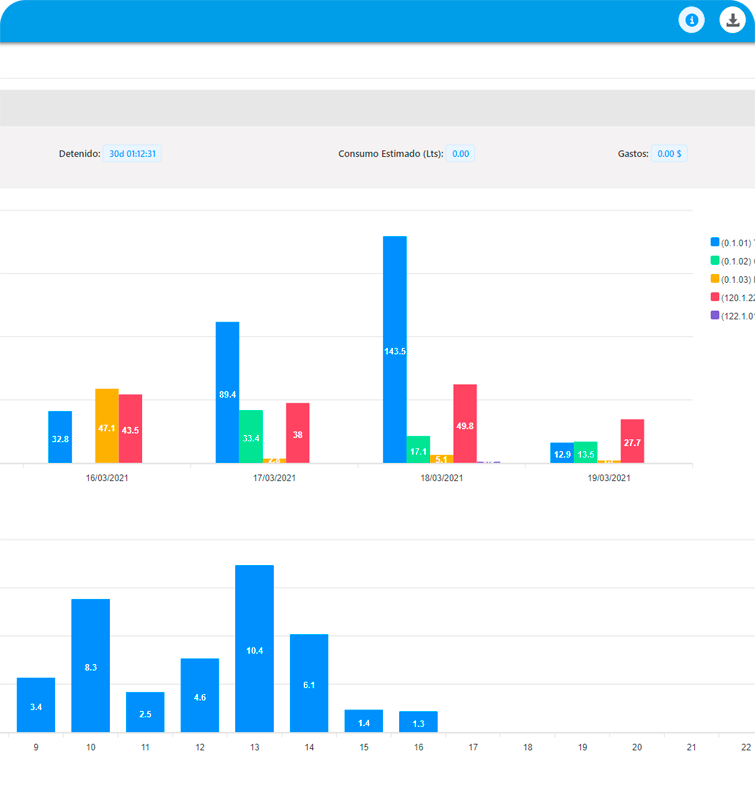The height and width of the screenshot is (788, 755).
Task: Select the 89.4 blue bar on 17/03/2021
Action: click(x=227, y=392)
